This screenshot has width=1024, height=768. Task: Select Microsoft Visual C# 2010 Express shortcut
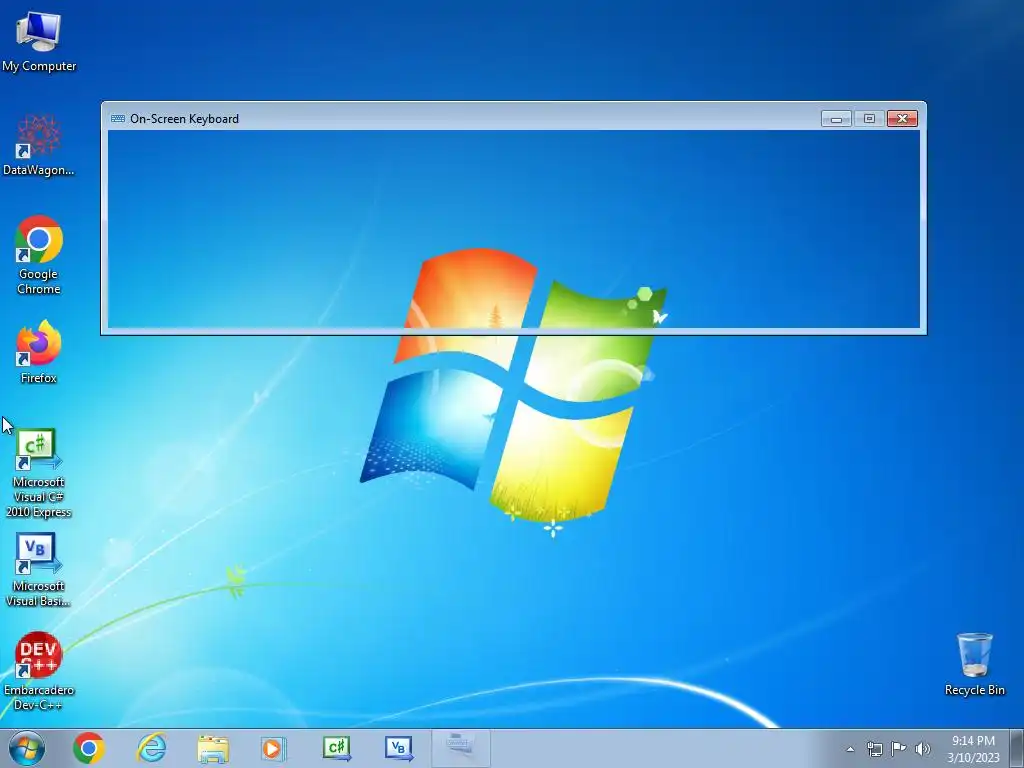pos(39,473)
